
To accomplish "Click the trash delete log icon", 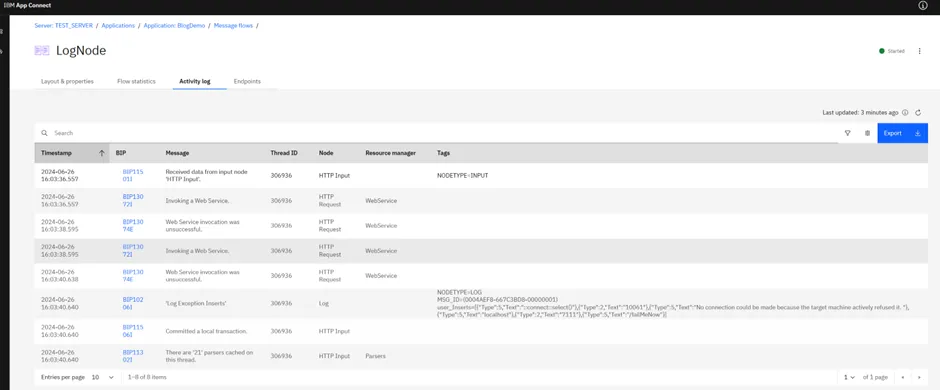I will [867, 133].
